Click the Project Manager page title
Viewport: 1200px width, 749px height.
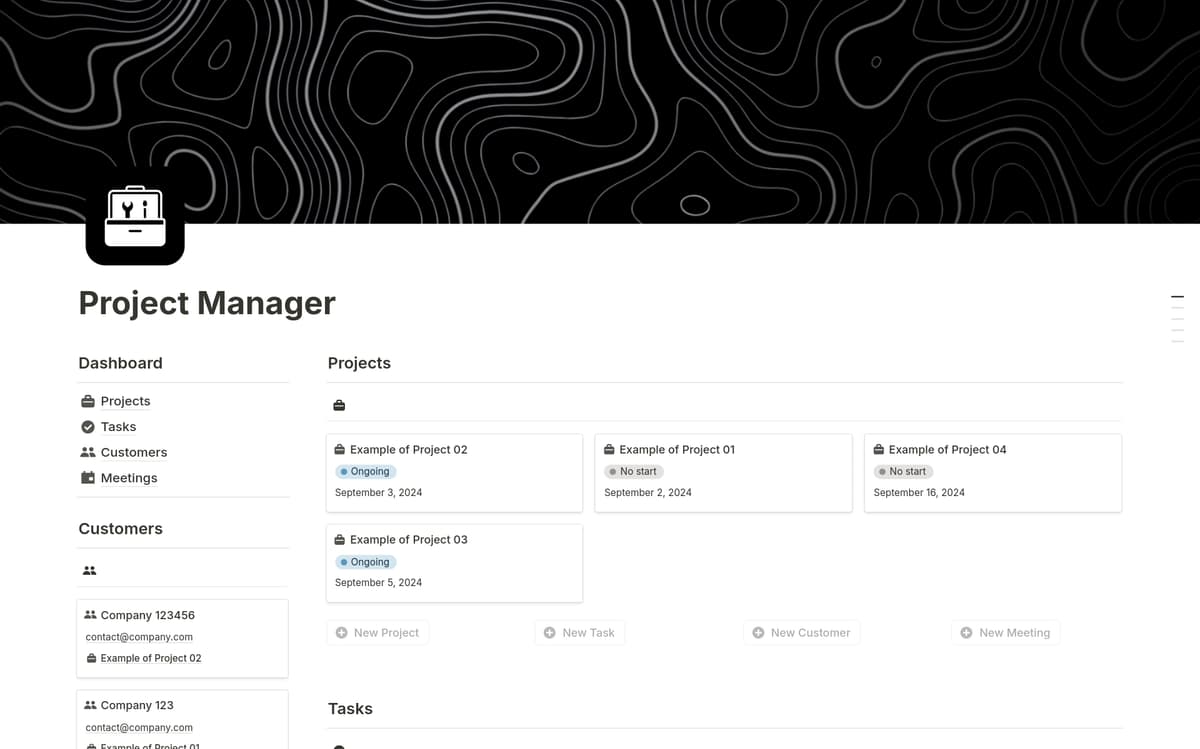click(207, 302)
